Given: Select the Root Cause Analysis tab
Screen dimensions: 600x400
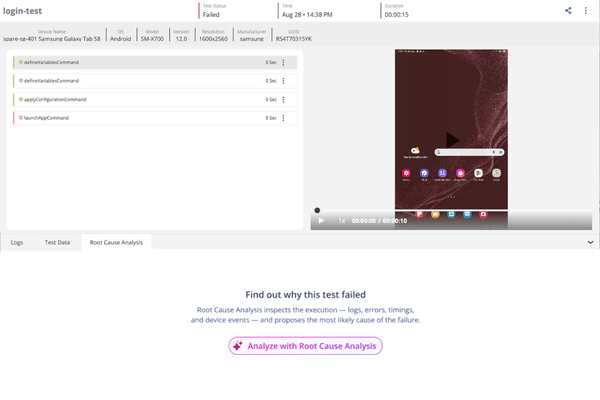Looking at the screenshot, I should click(116, 242).
